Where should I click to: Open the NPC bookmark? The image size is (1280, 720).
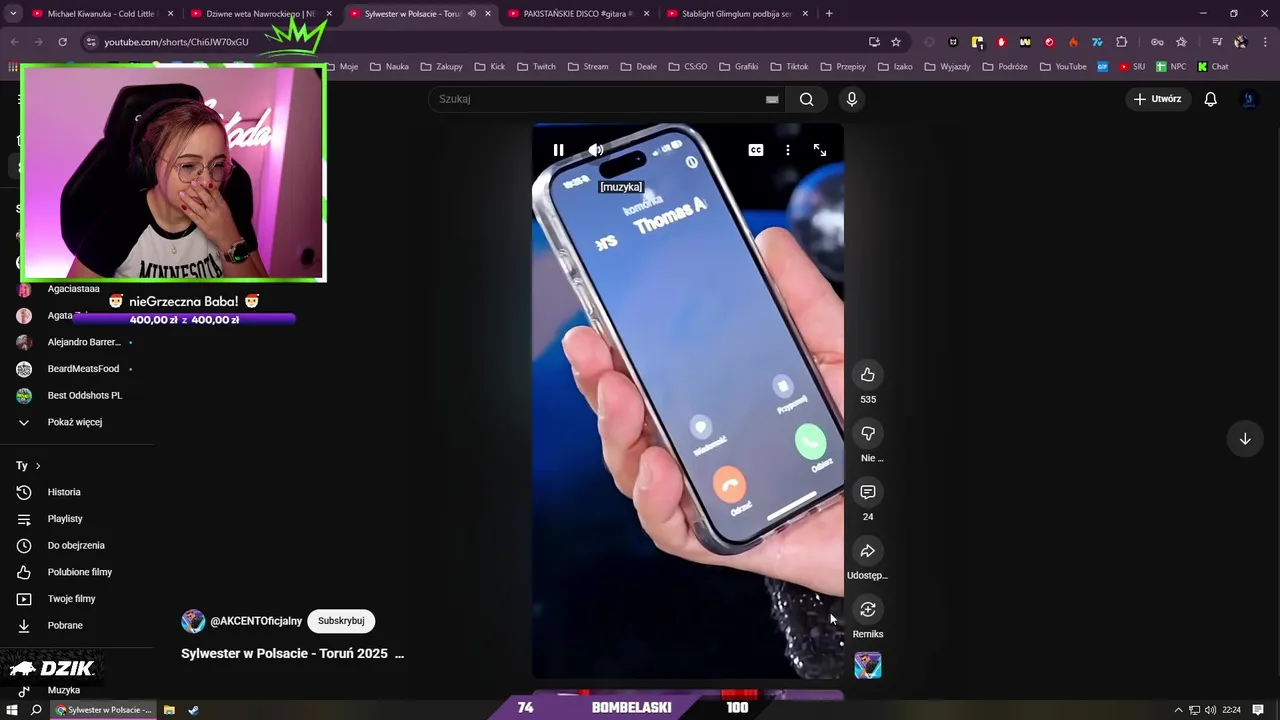(1171, 67)
